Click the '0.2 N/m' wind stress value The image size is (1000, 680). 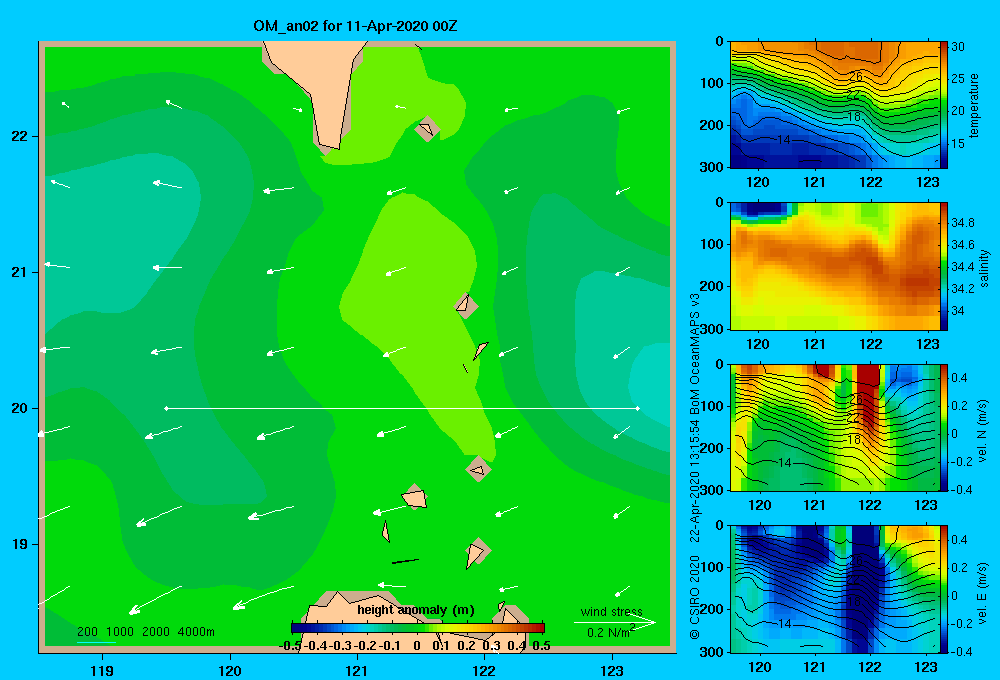(609, 632)
